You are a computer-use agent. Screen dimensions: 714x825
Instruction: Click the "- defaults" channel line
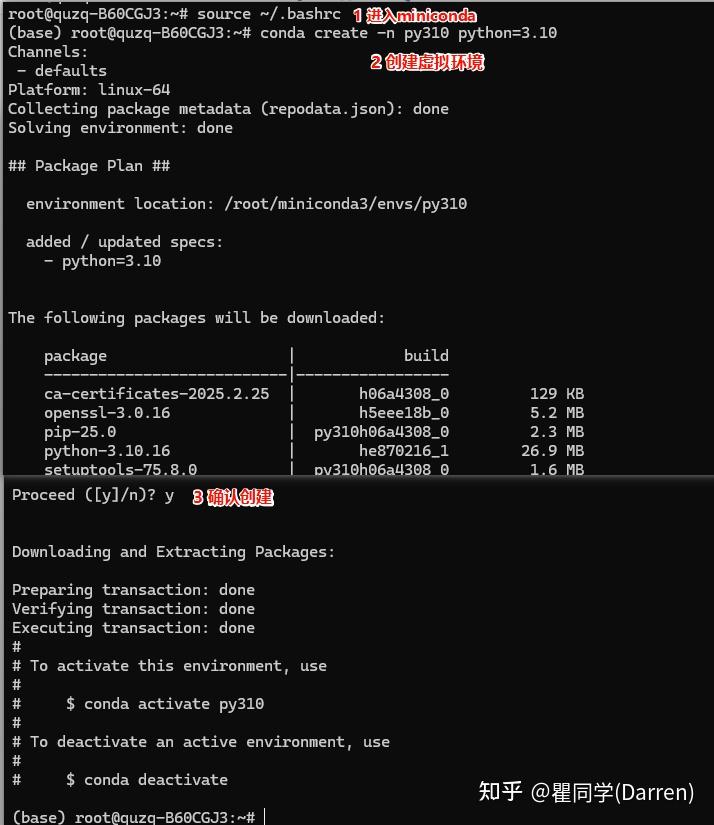(x=62, y=71)
